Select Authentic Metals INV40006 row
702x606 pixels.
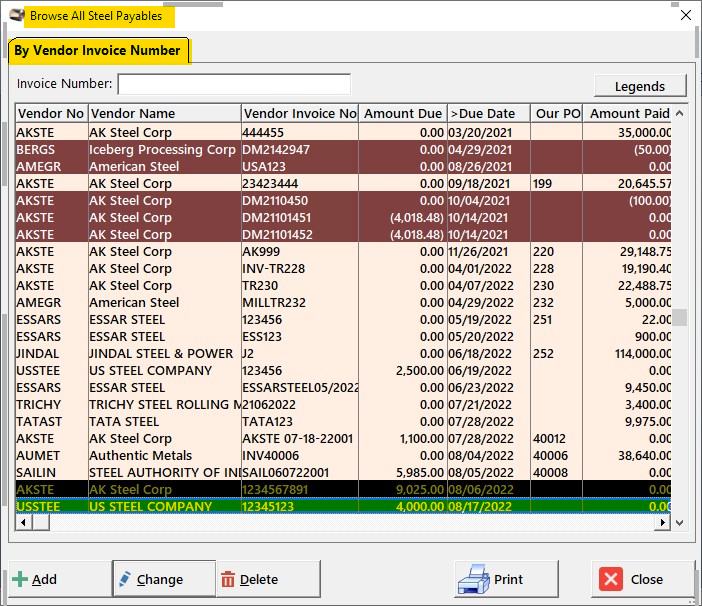pos(343,456)
